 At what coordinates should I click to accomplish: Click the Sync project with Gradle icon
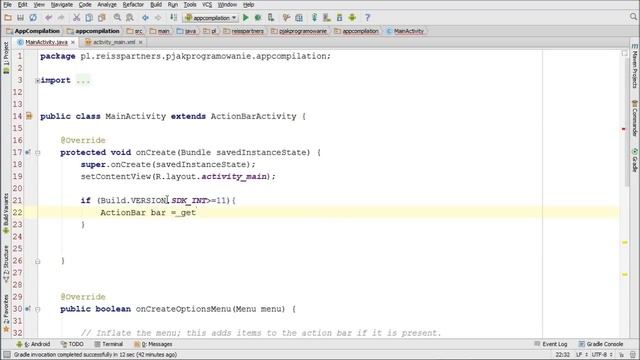point(314,18)
